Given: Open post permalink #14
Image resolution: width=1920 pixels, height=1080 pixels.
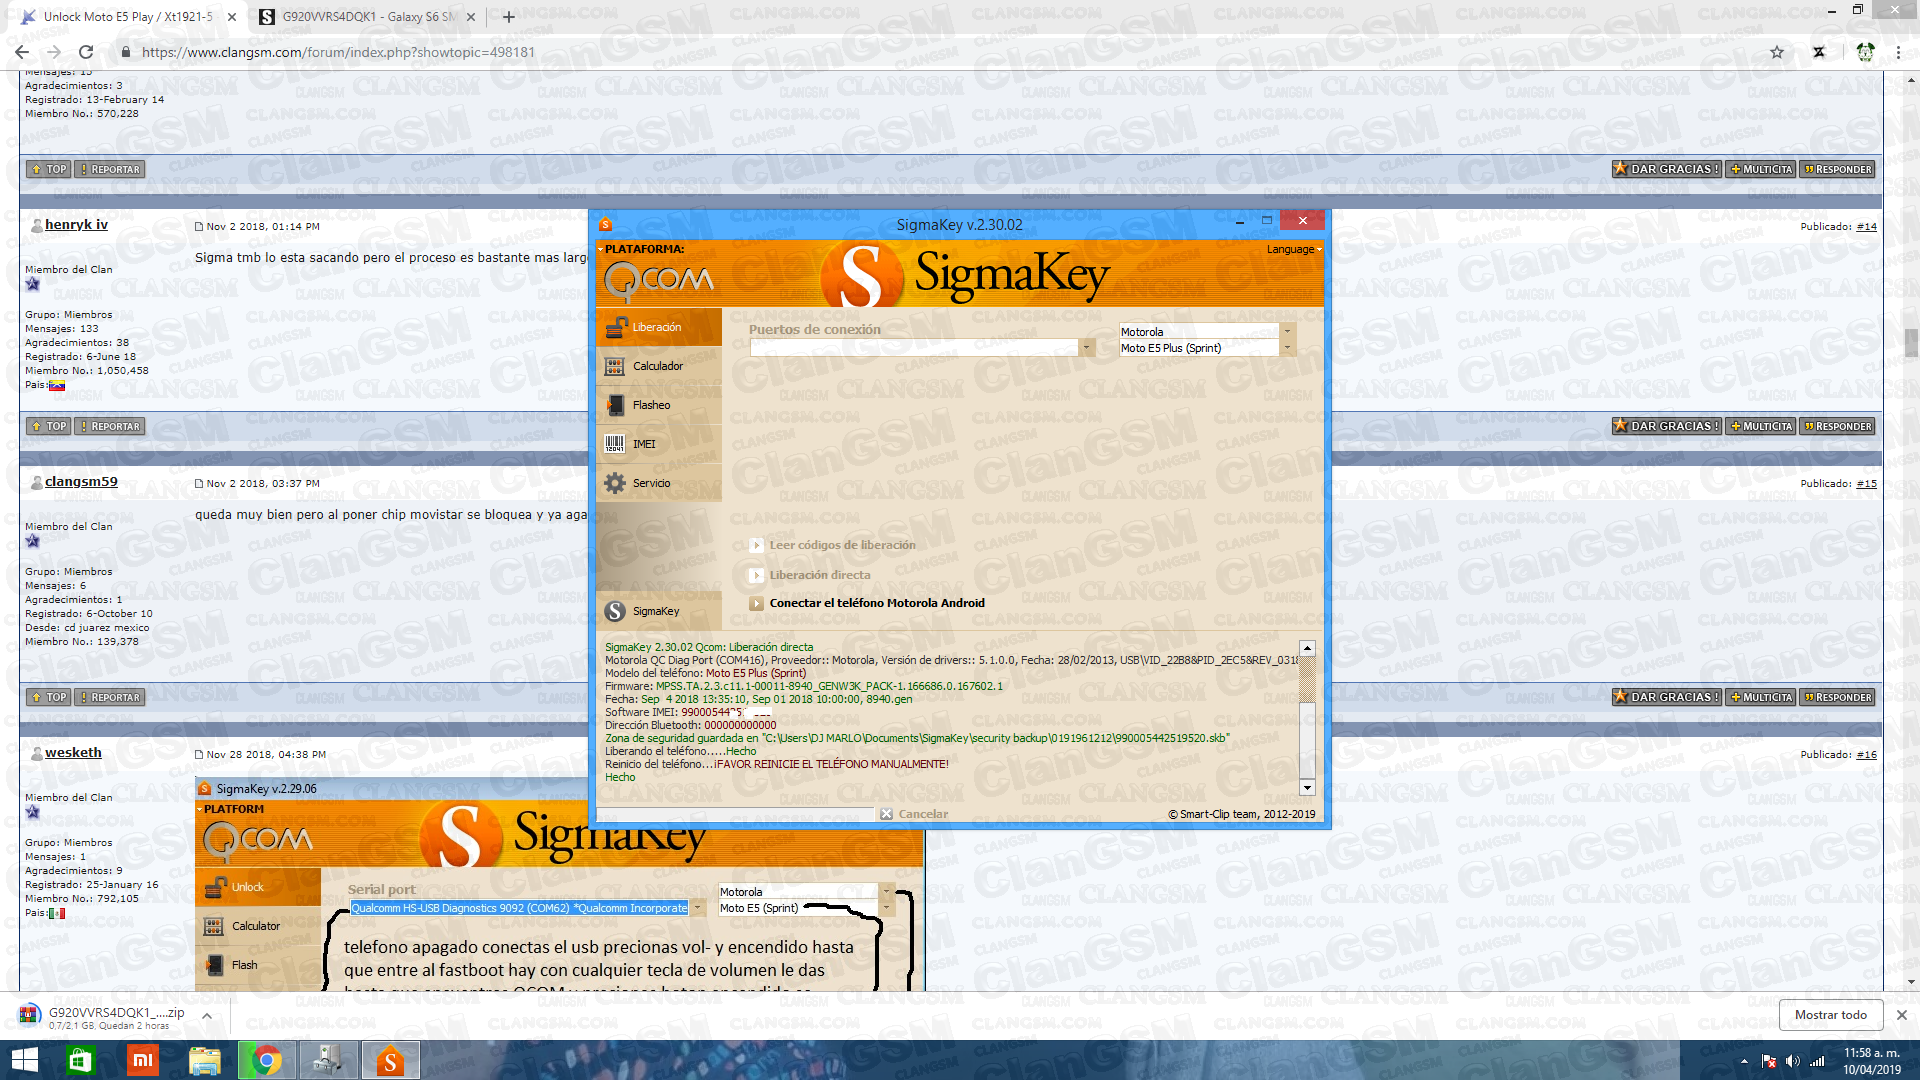Looking at the screenshot, I should tap(1866, 227).
